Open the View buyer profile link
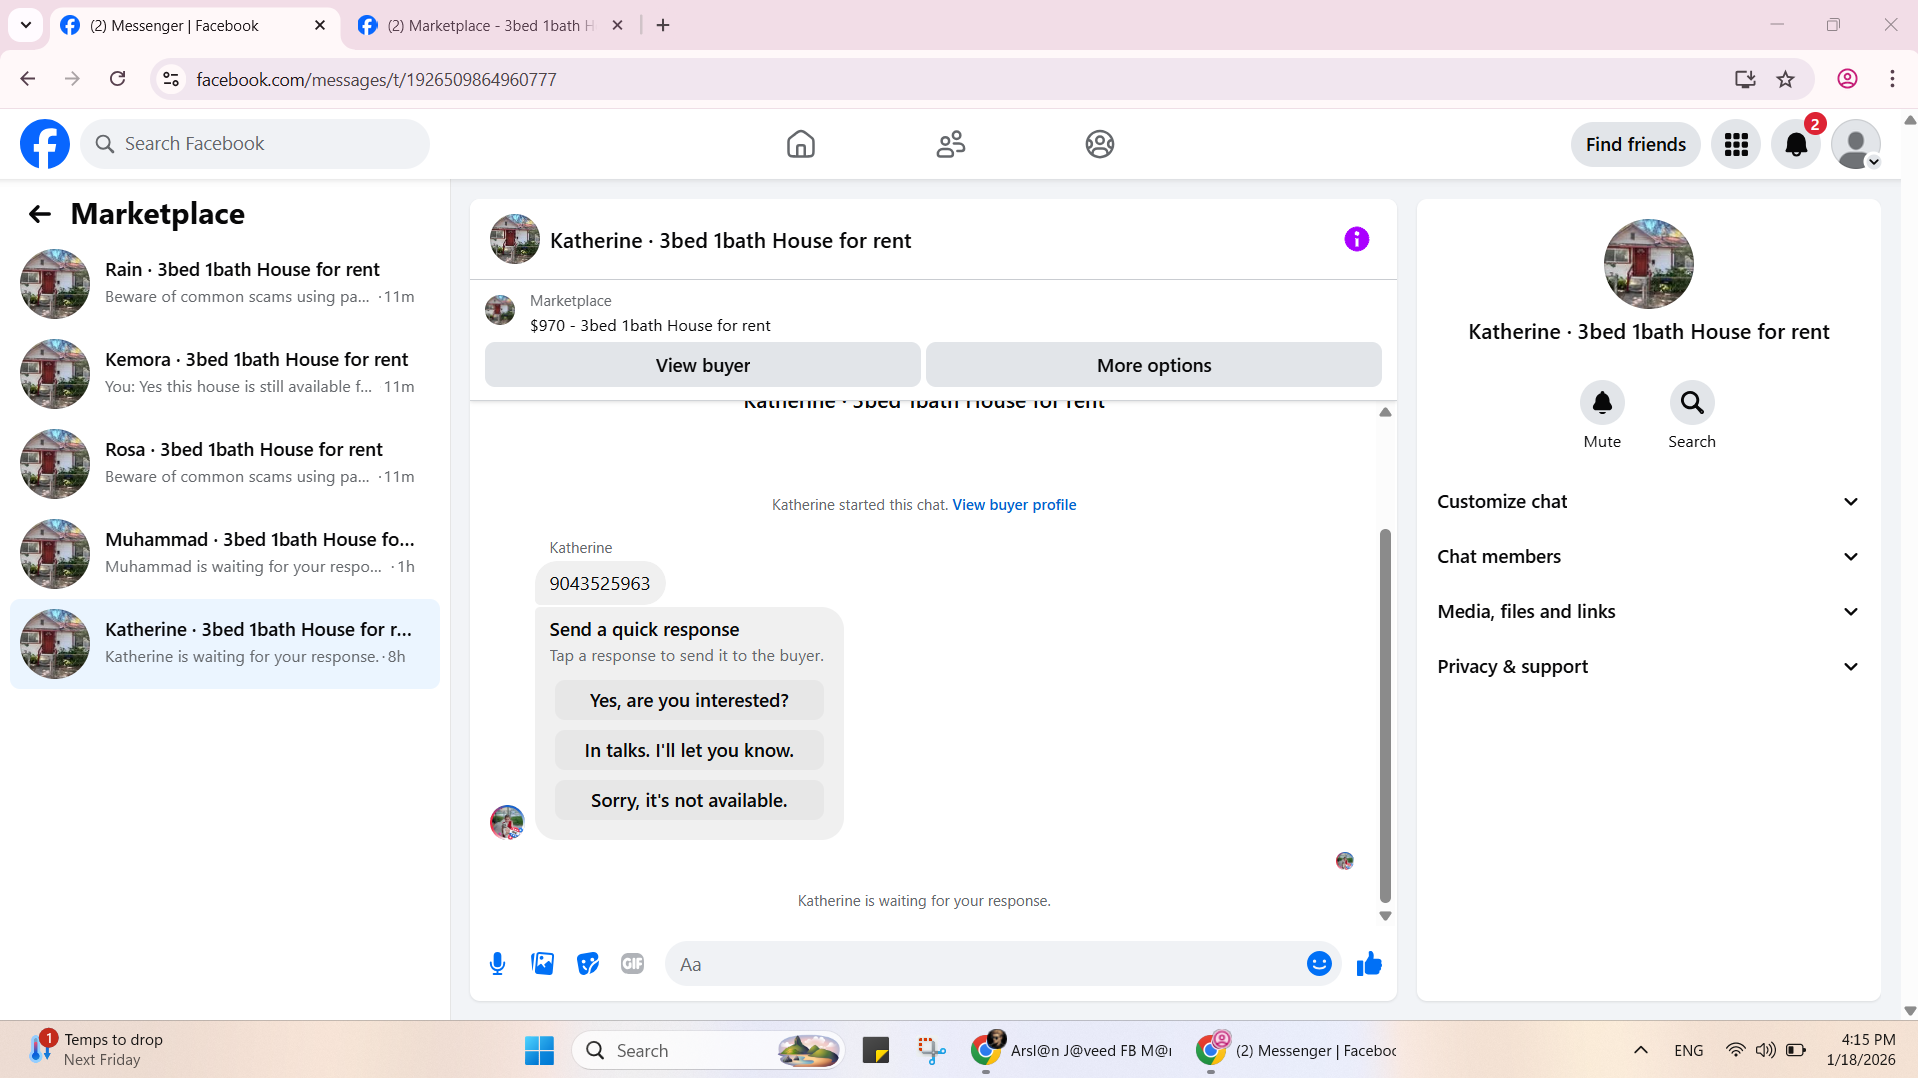Screen dimensions: 1918x1078 (x=1014, y=505)
